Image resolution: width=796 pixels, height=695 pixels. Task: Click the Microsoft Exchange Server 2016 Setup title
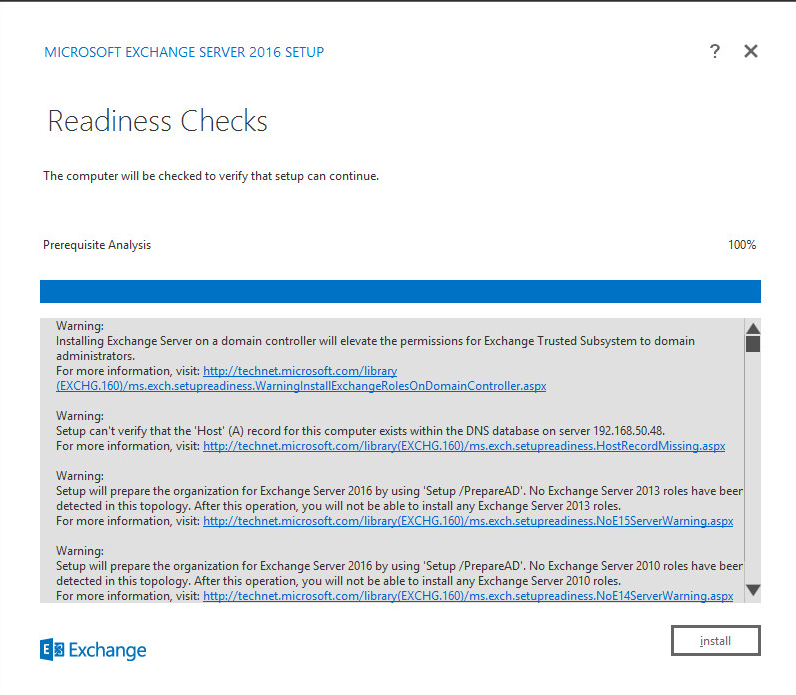point(184,52)
